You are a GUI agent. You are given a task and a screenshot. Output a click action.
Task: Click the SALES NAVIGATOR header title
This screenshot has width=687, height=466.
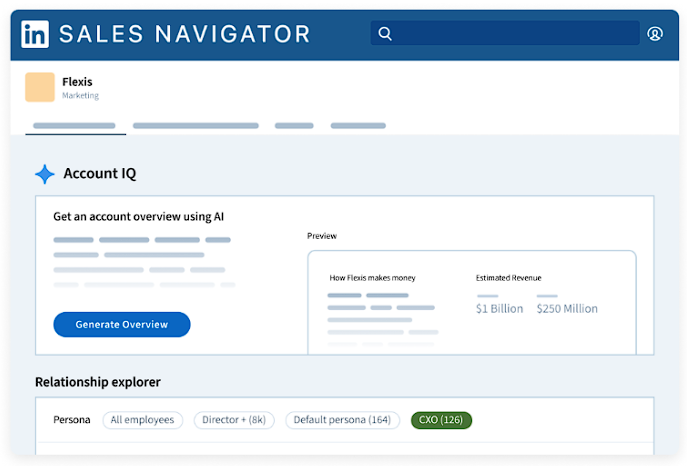[x=185, y=34]
